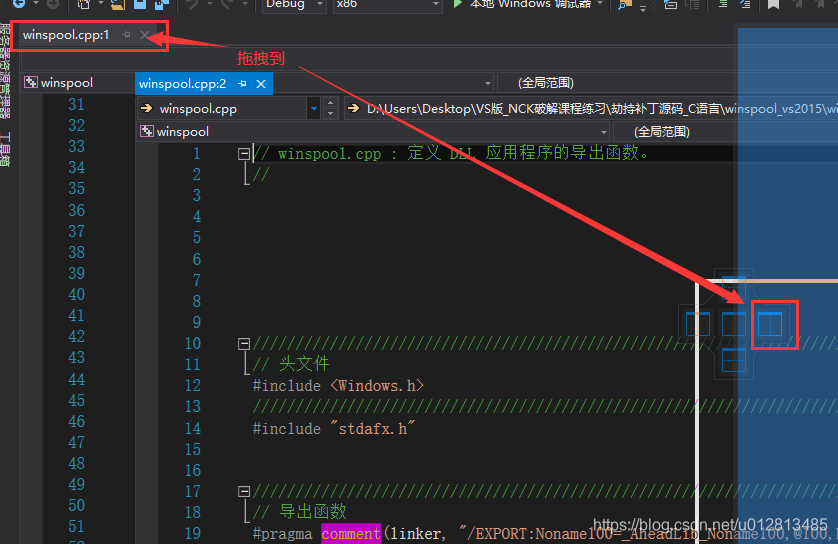Open the 服务器资源管理器 side panel tab

pos(5,71)
